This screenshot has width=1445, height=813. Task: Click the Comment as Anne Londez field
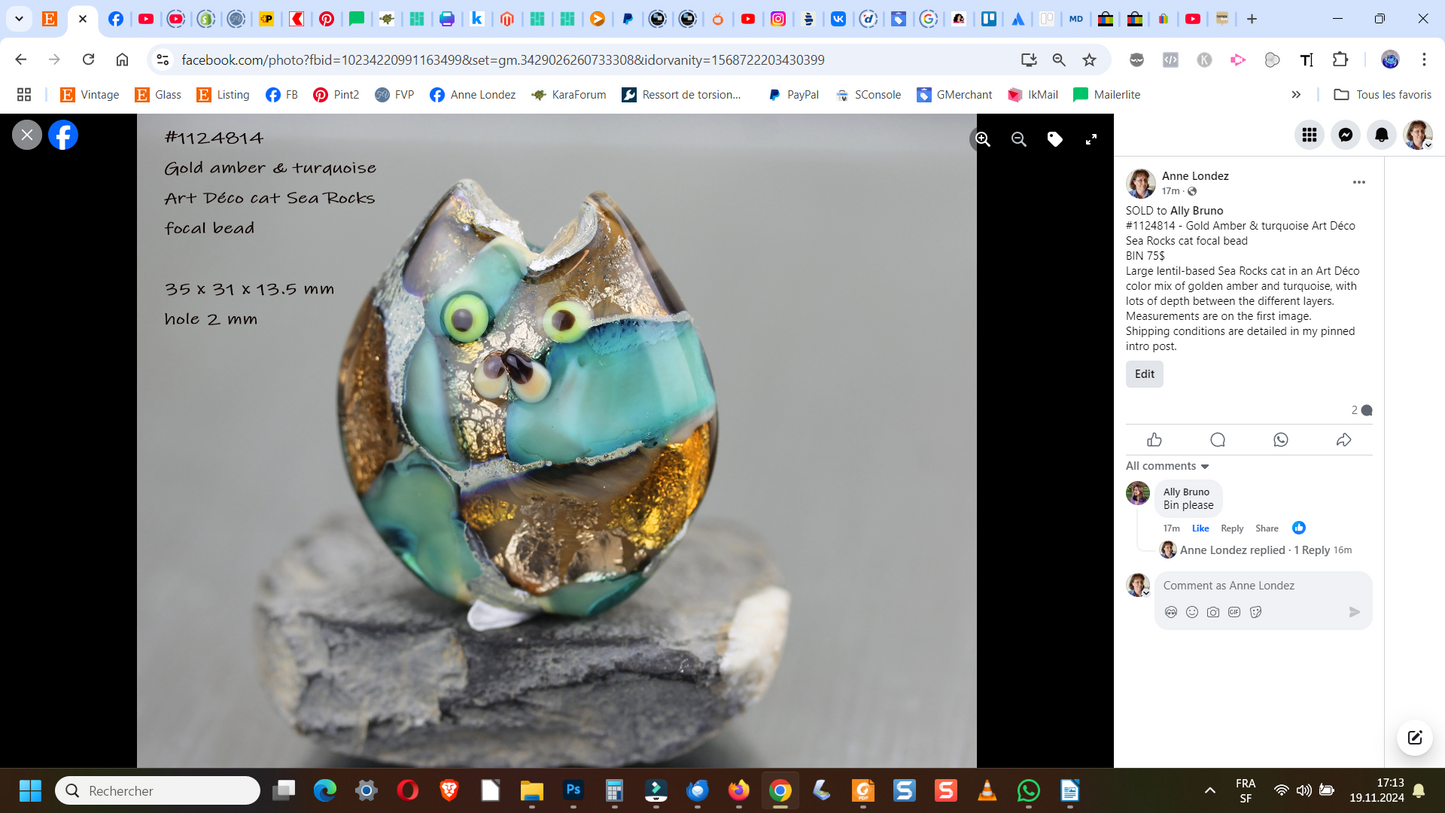tap(1263, 586)
